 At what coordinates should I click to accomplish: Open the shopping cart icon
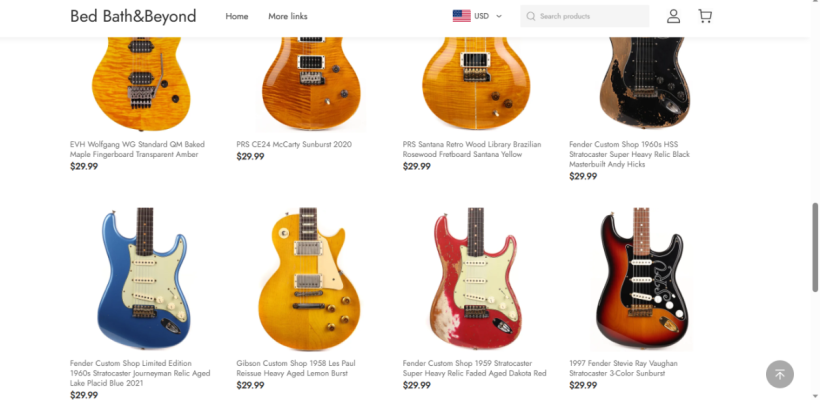[705, 16]
